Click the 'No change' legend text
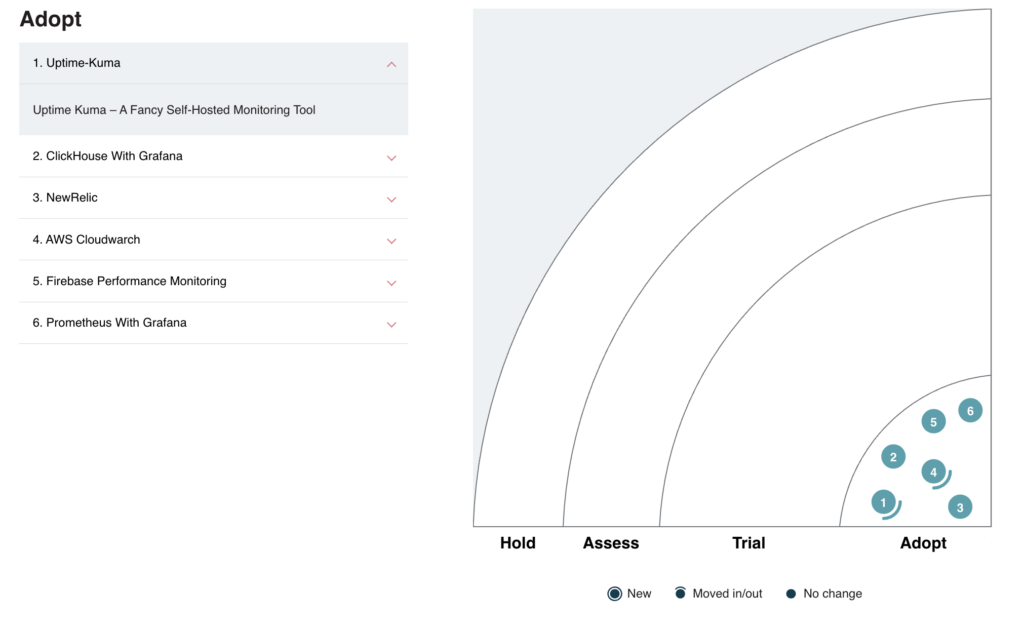 (833, 594)
